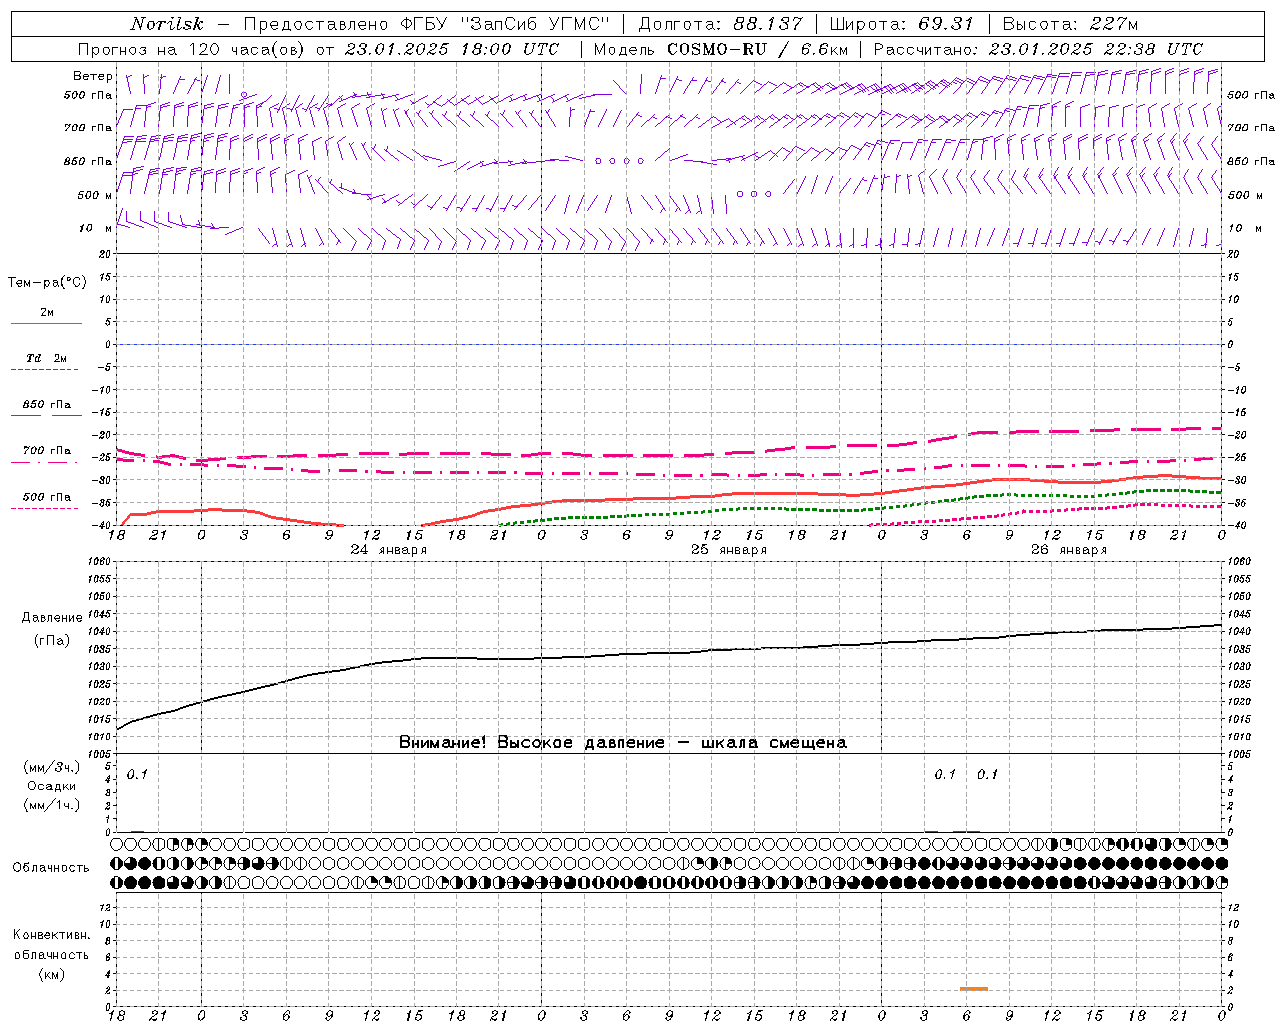
Task: Click the Долгота: 88.137 value
Action: tap(720, 24)
